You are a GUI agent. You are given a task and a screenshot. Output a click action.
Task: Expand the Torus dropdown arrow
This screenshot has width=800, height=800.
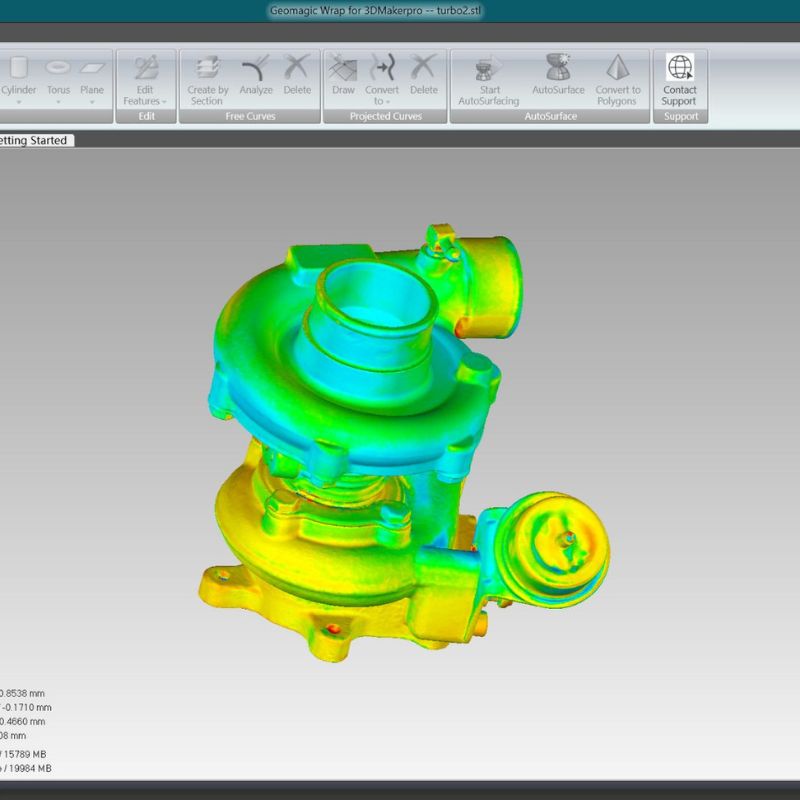(x=58, y=102)
